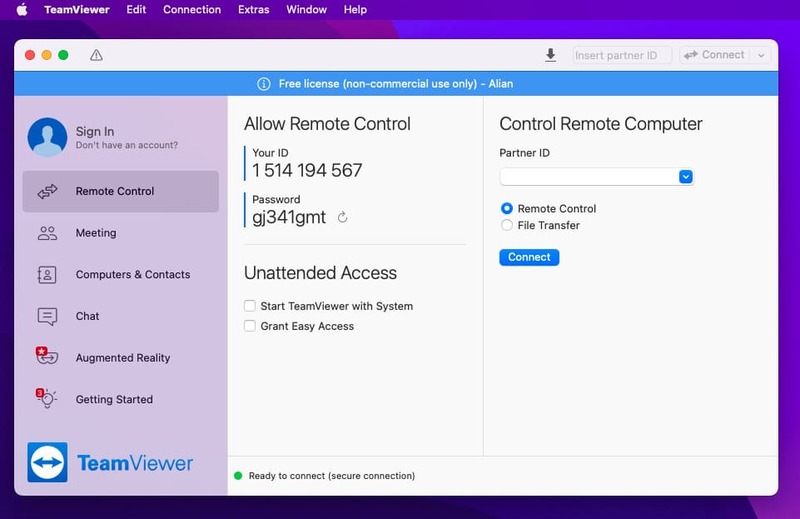The height and width of the screenshot is (519, 800).
Task: Click the Insert partner ID toolbar field
Action: (x=622, y=55)
